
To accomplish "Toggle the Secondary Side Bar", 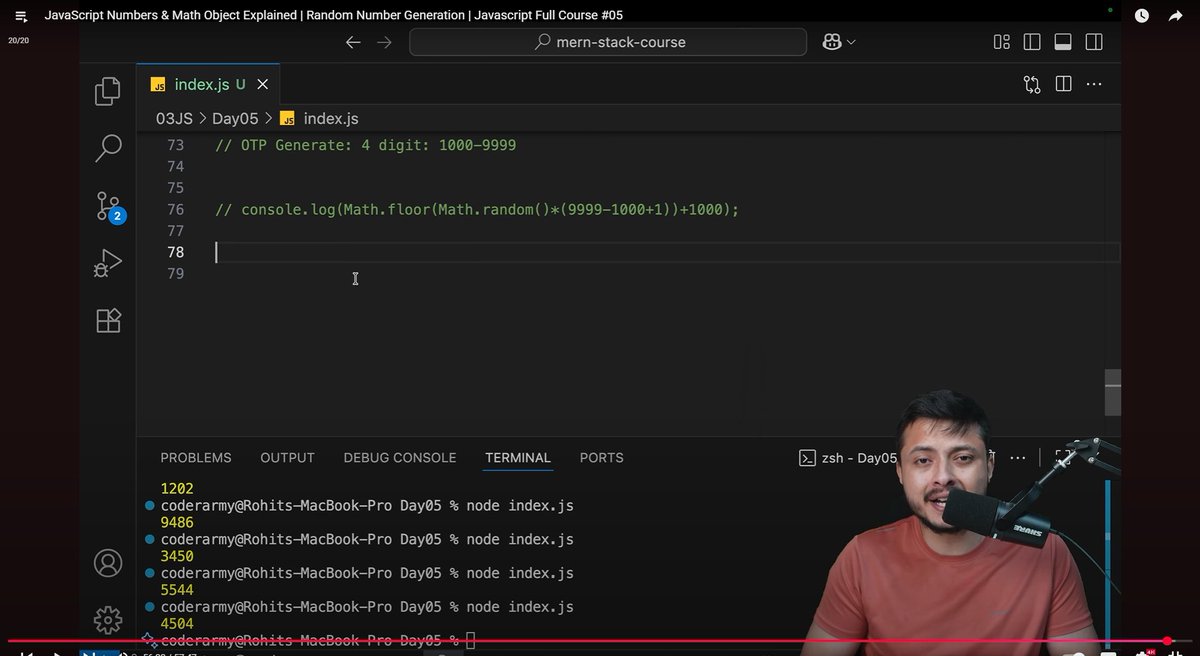I will tap(1094, 42).
